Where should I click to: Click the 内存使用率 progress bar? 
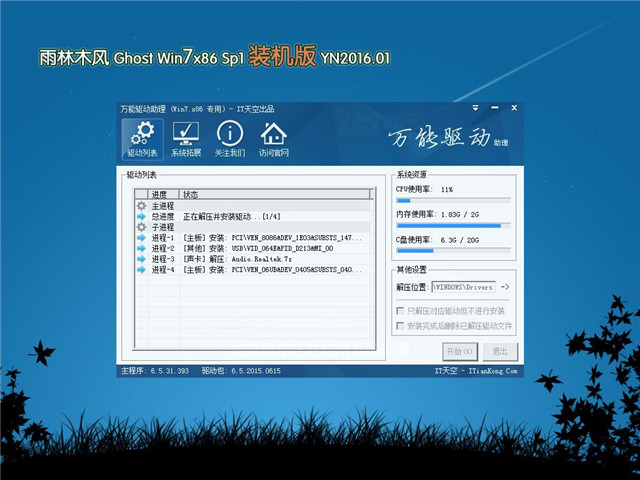click(x=453, y=226)
